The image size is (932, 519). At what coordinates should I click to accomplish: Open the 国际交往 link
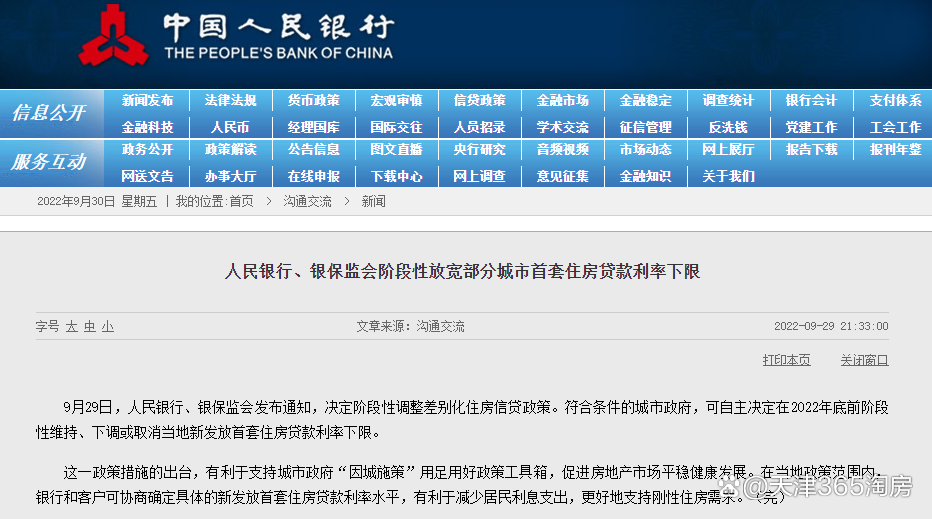[x=396, y=127]
